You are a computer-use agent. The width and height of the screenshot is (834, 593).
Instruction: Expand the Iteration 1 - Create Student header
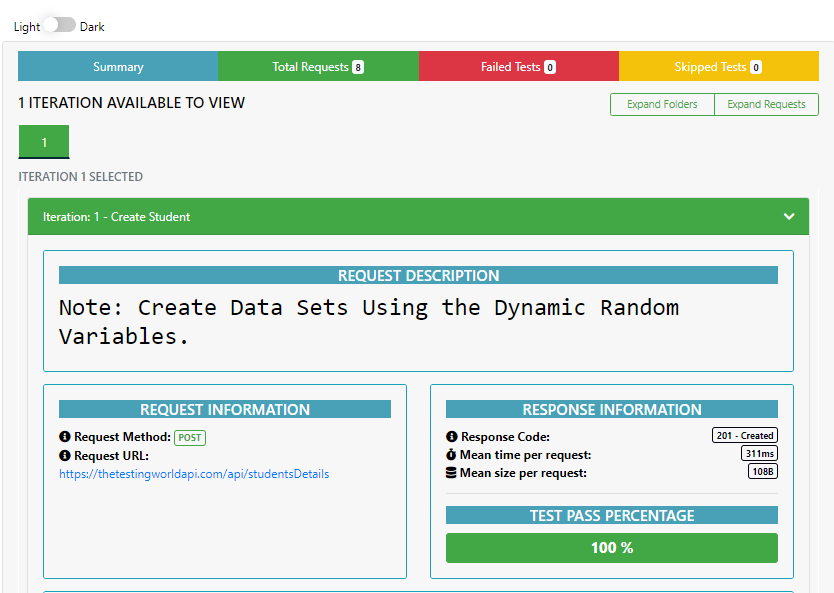click(418, 216)
